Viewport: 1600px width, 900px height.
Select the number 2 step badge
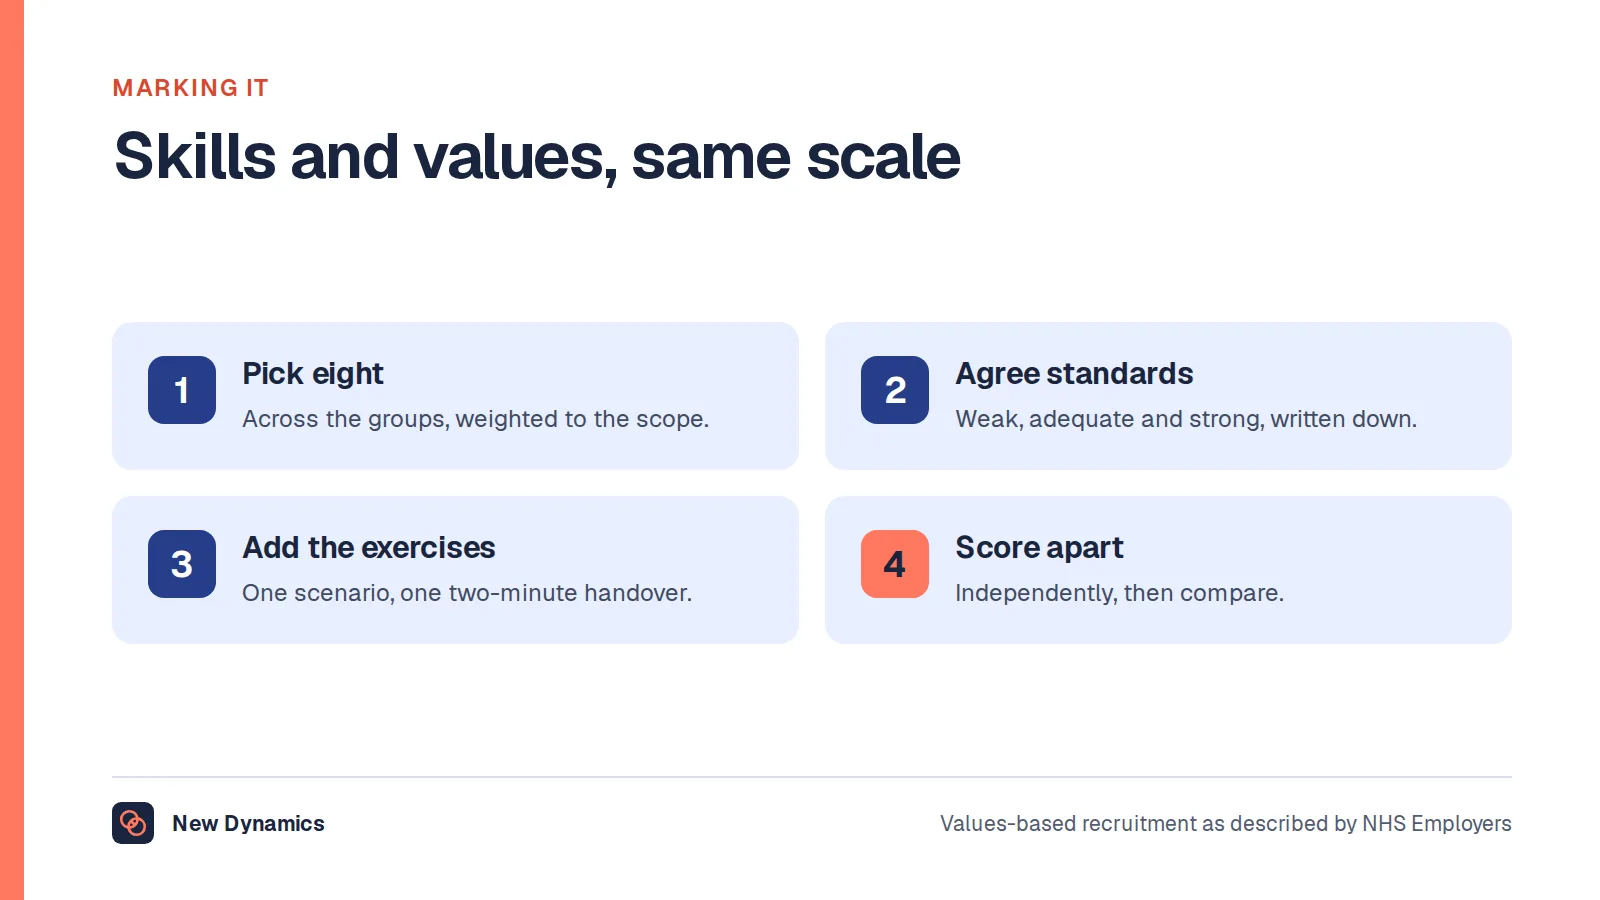895,390
